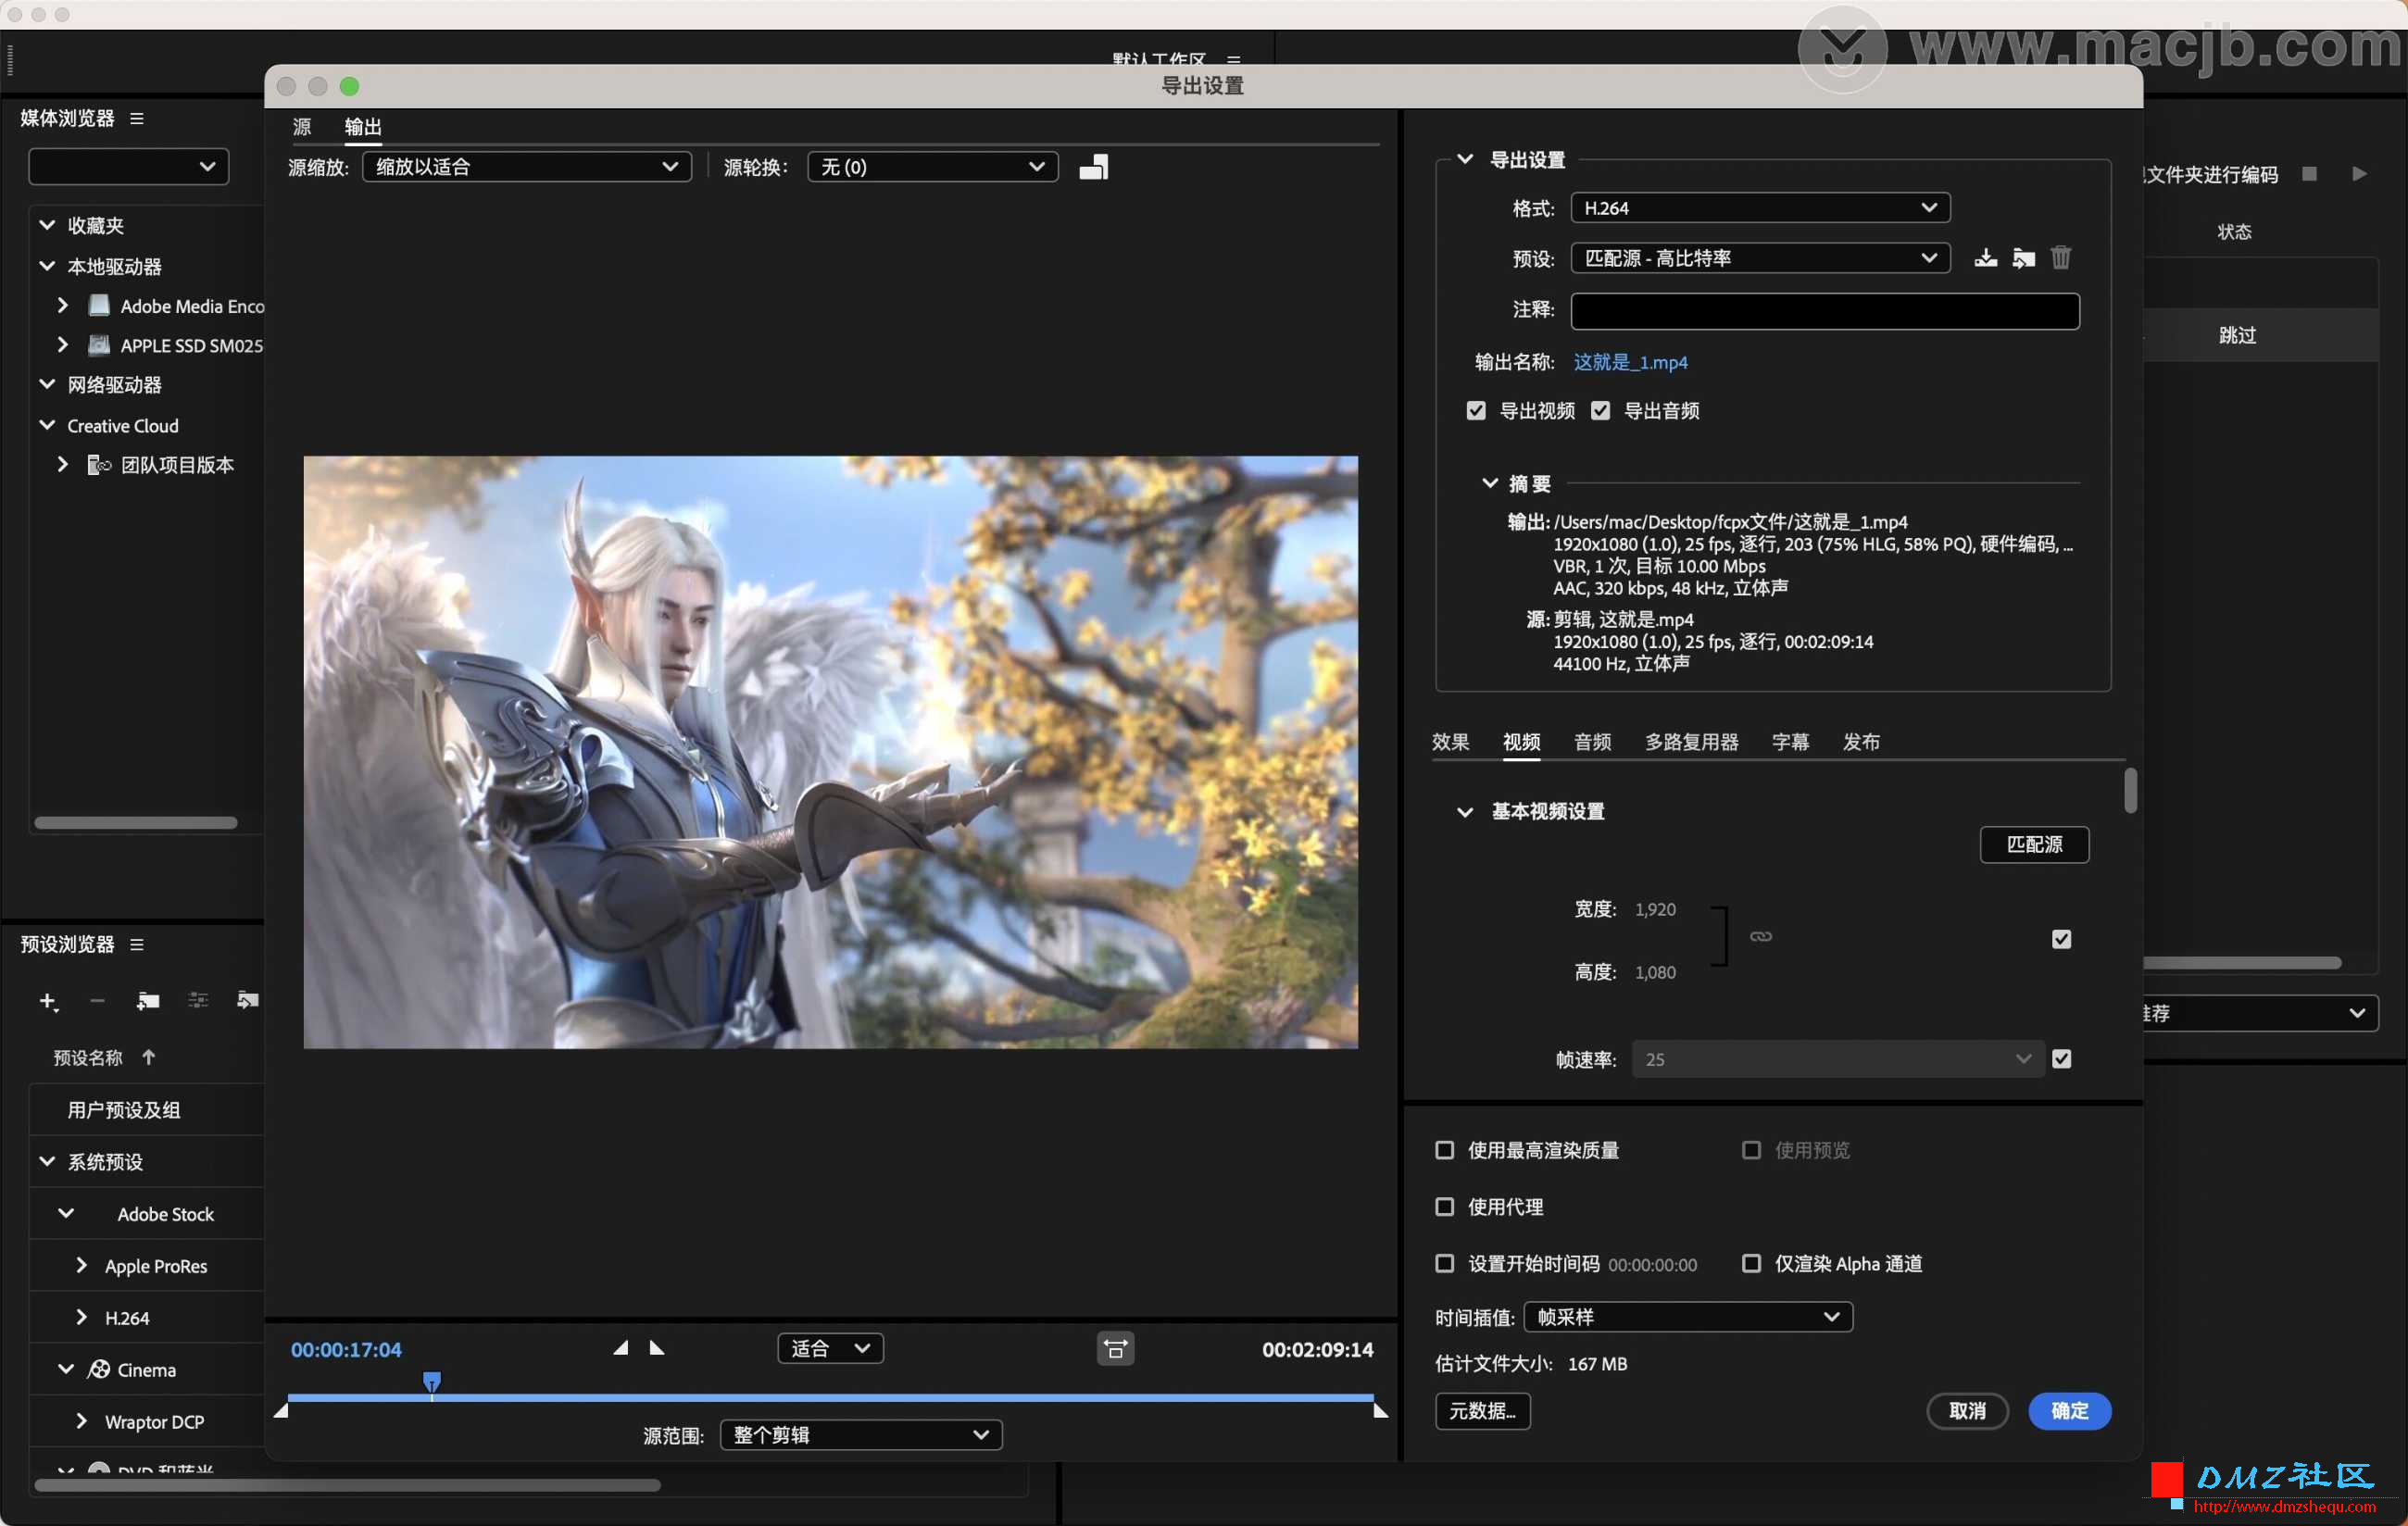Click the new preset group folder icon
Image resolution: width=2408 pixels, height=1526 pixels.
point(148,1001)
